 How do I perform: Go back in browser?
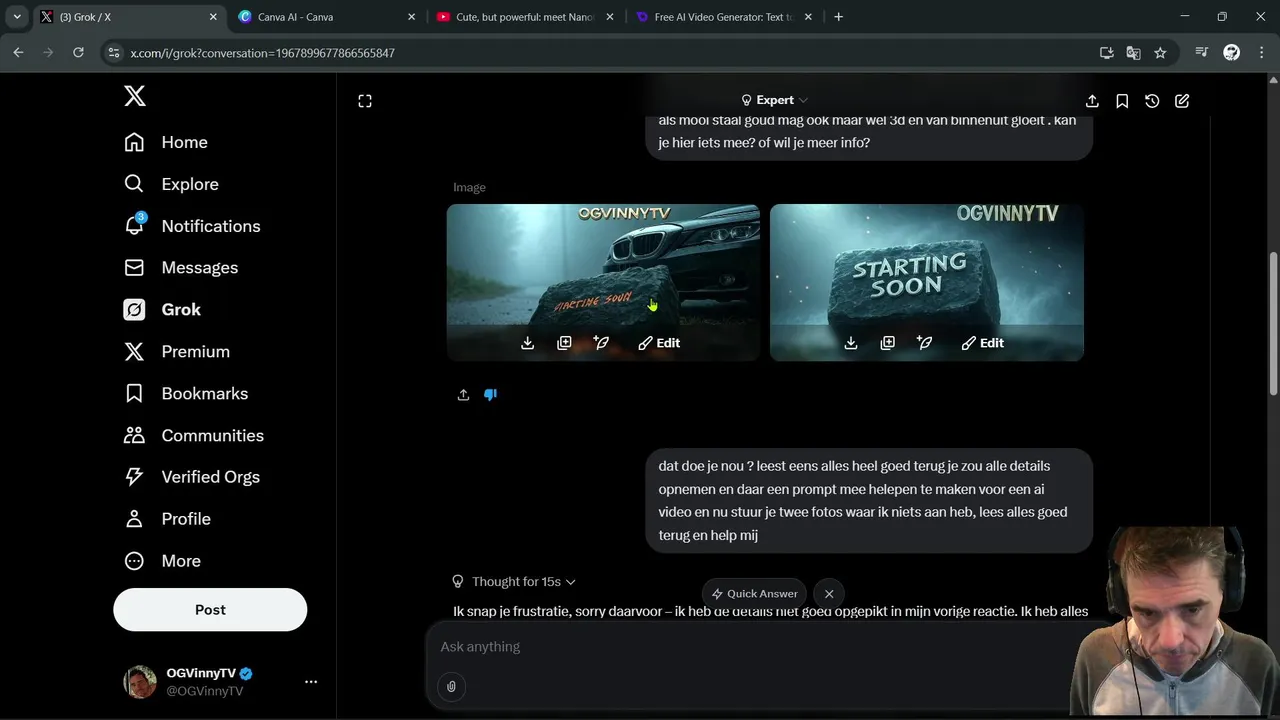[x=18, y=53]
